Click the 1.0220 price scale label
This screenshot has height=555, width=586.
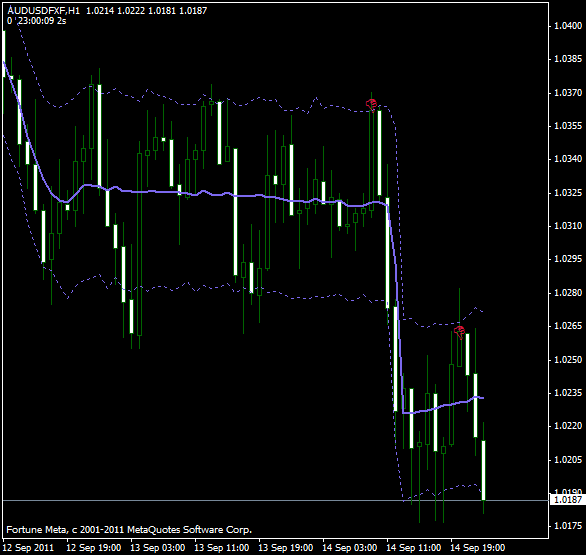point(568,426)
